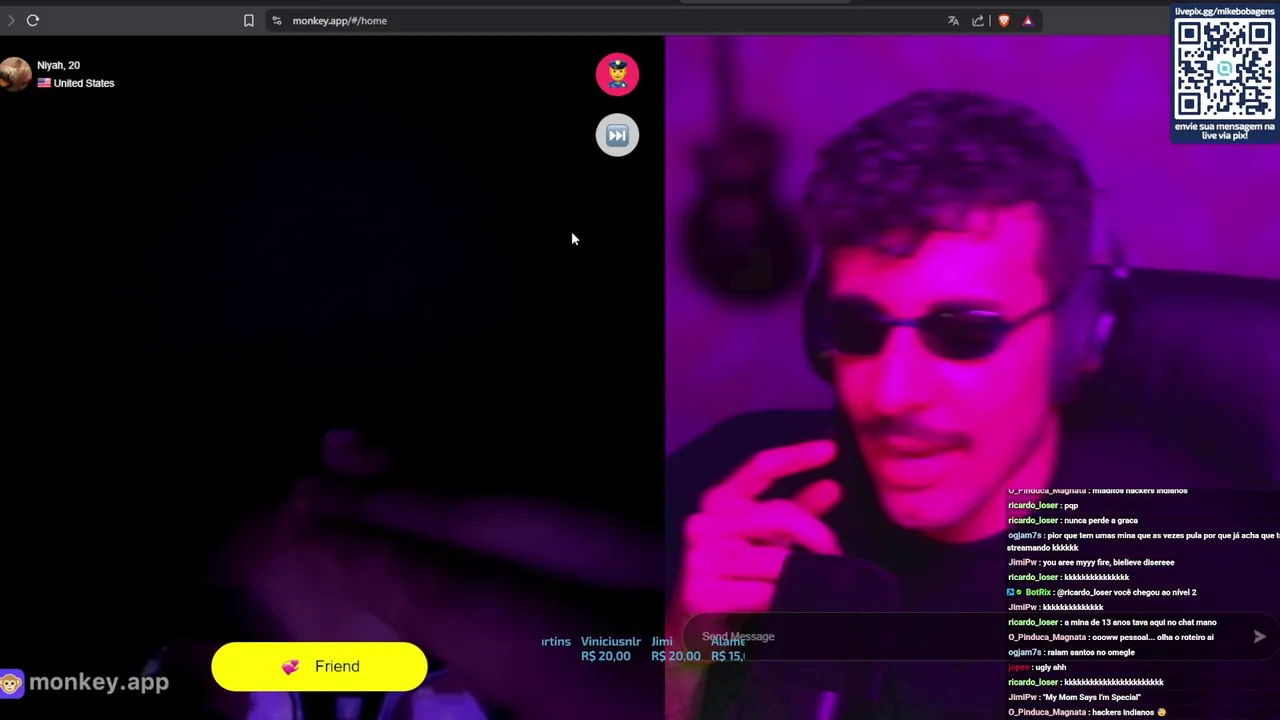Click the United States flag icon
Screen dimensions: 1280x720
point(44,83)
